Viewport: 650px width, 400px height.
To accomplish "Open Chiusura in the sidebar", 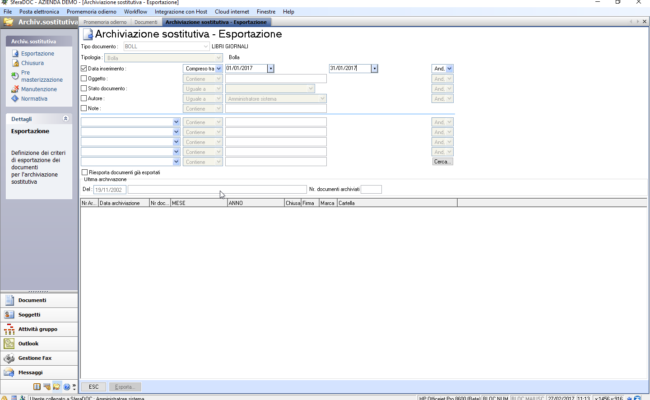I will (x=32, y=63).
